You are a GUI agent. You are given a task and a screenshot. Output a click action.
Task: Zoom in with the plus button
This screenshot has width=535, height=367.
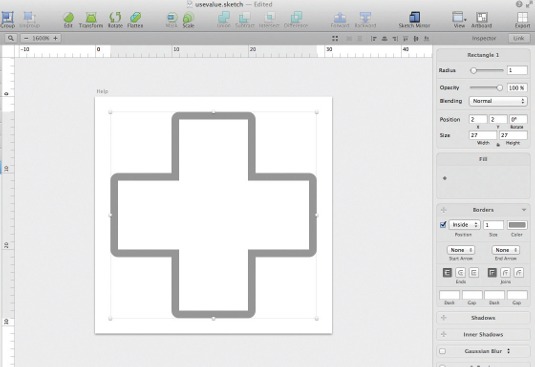[55, 38]
